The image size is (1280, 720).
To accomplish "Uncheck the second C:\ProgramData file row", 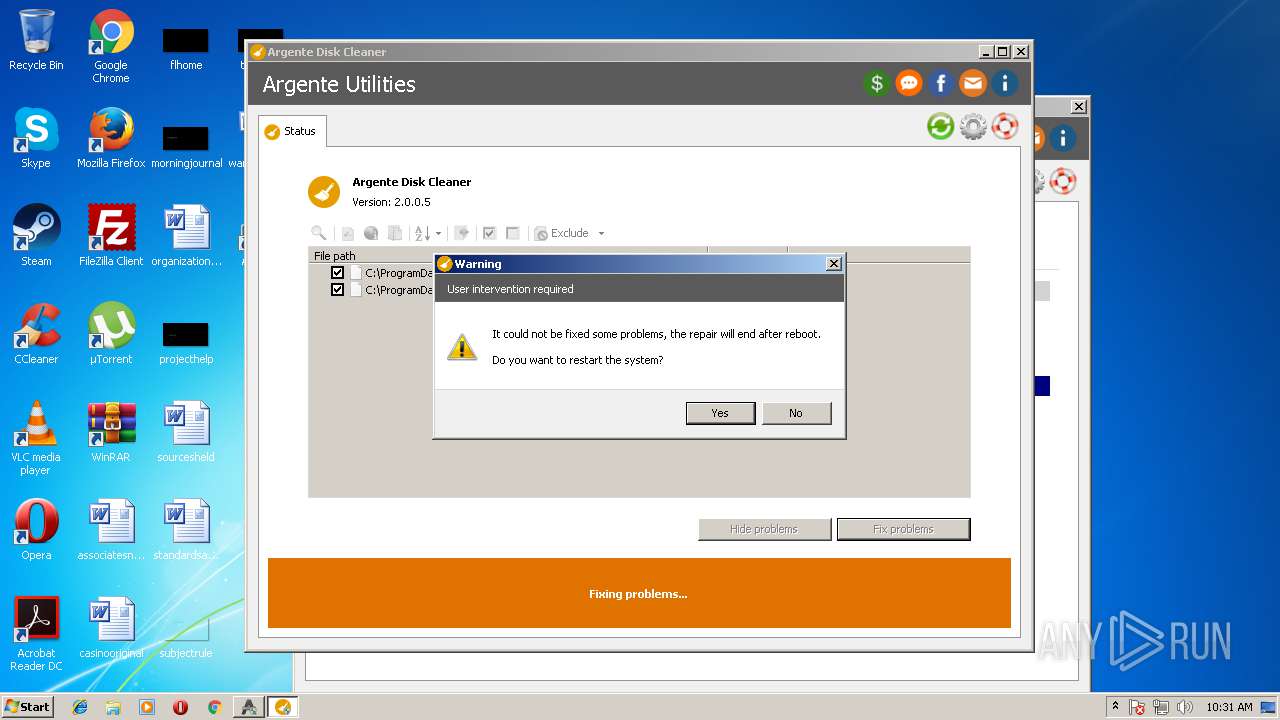I will coord(337,290).
